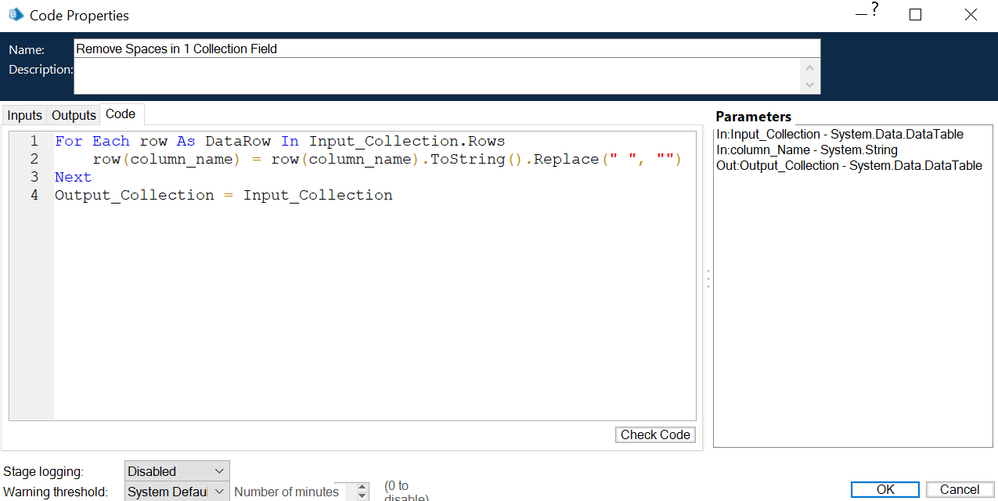
Task: Click the Cancel button
Action: click(960, 490)
